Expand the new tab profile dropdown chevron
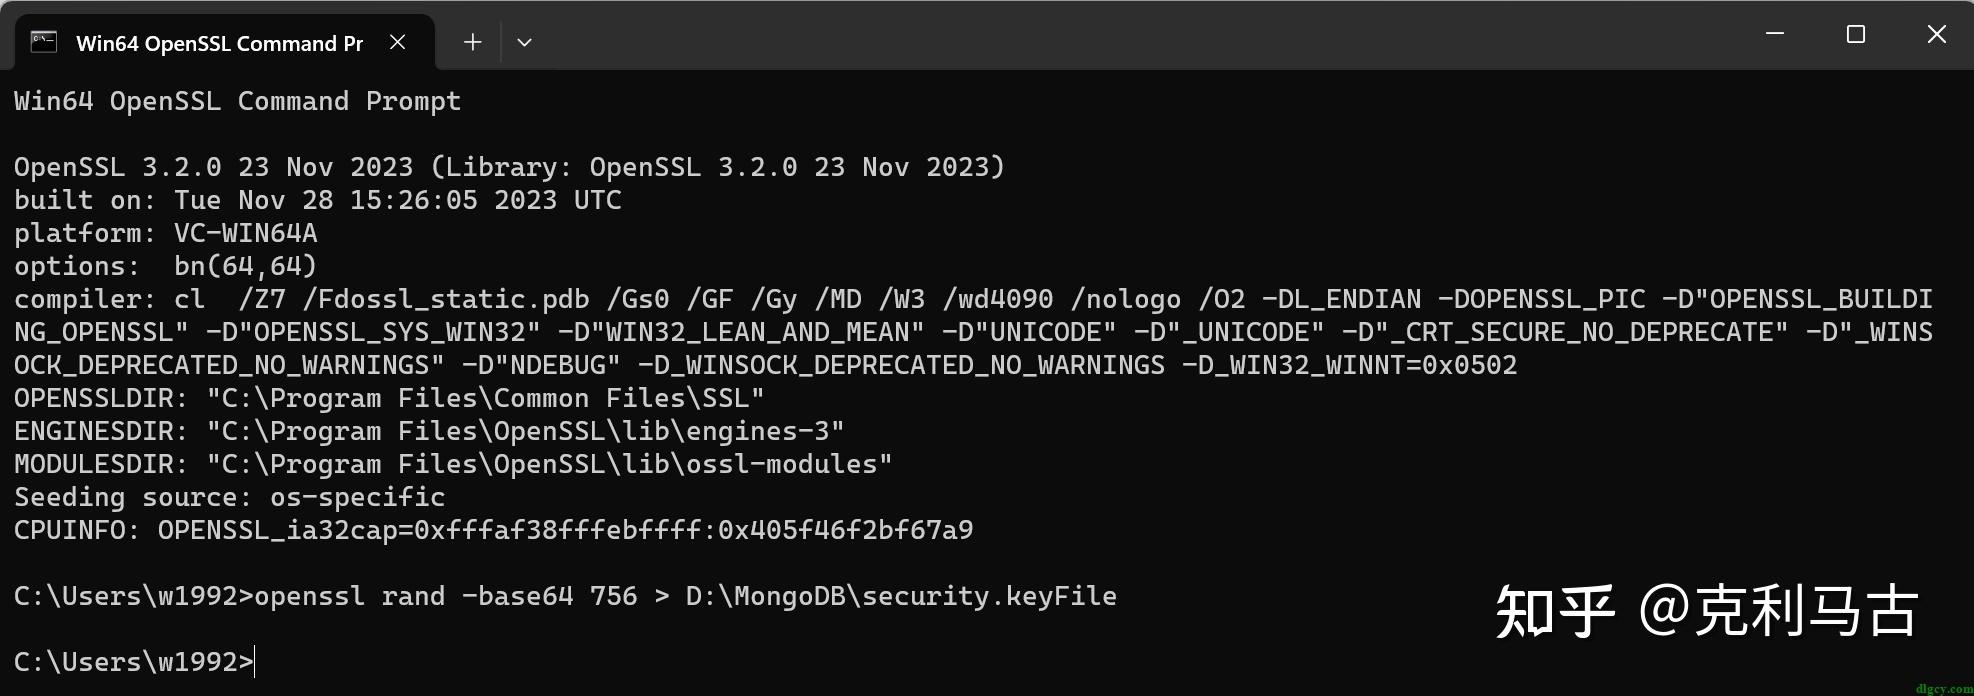1974x696 pixels. point(524,42)
